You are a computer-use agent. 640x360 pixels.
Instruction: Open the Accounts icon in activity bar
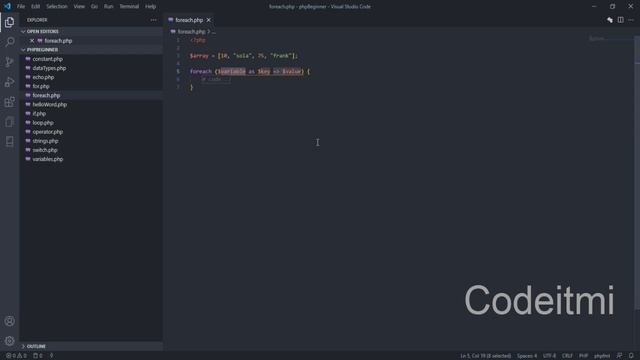[x=9, y=321]
